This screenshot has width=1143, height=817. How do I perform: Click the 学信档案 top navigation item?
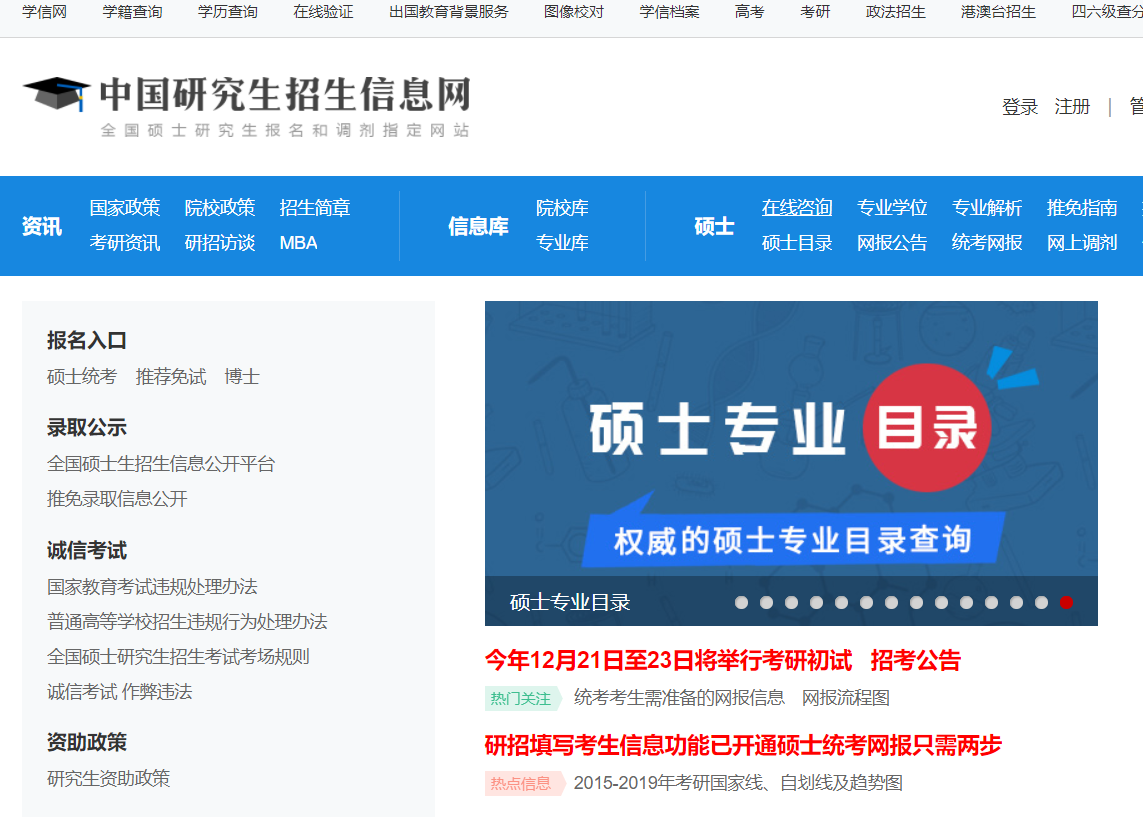pos(668,12)
